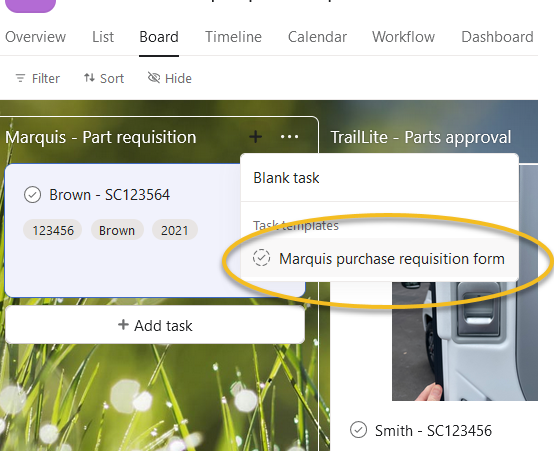This screenshot has width=554, height=451.
Task: Click the purple project icon
Action: coord(31,6)
